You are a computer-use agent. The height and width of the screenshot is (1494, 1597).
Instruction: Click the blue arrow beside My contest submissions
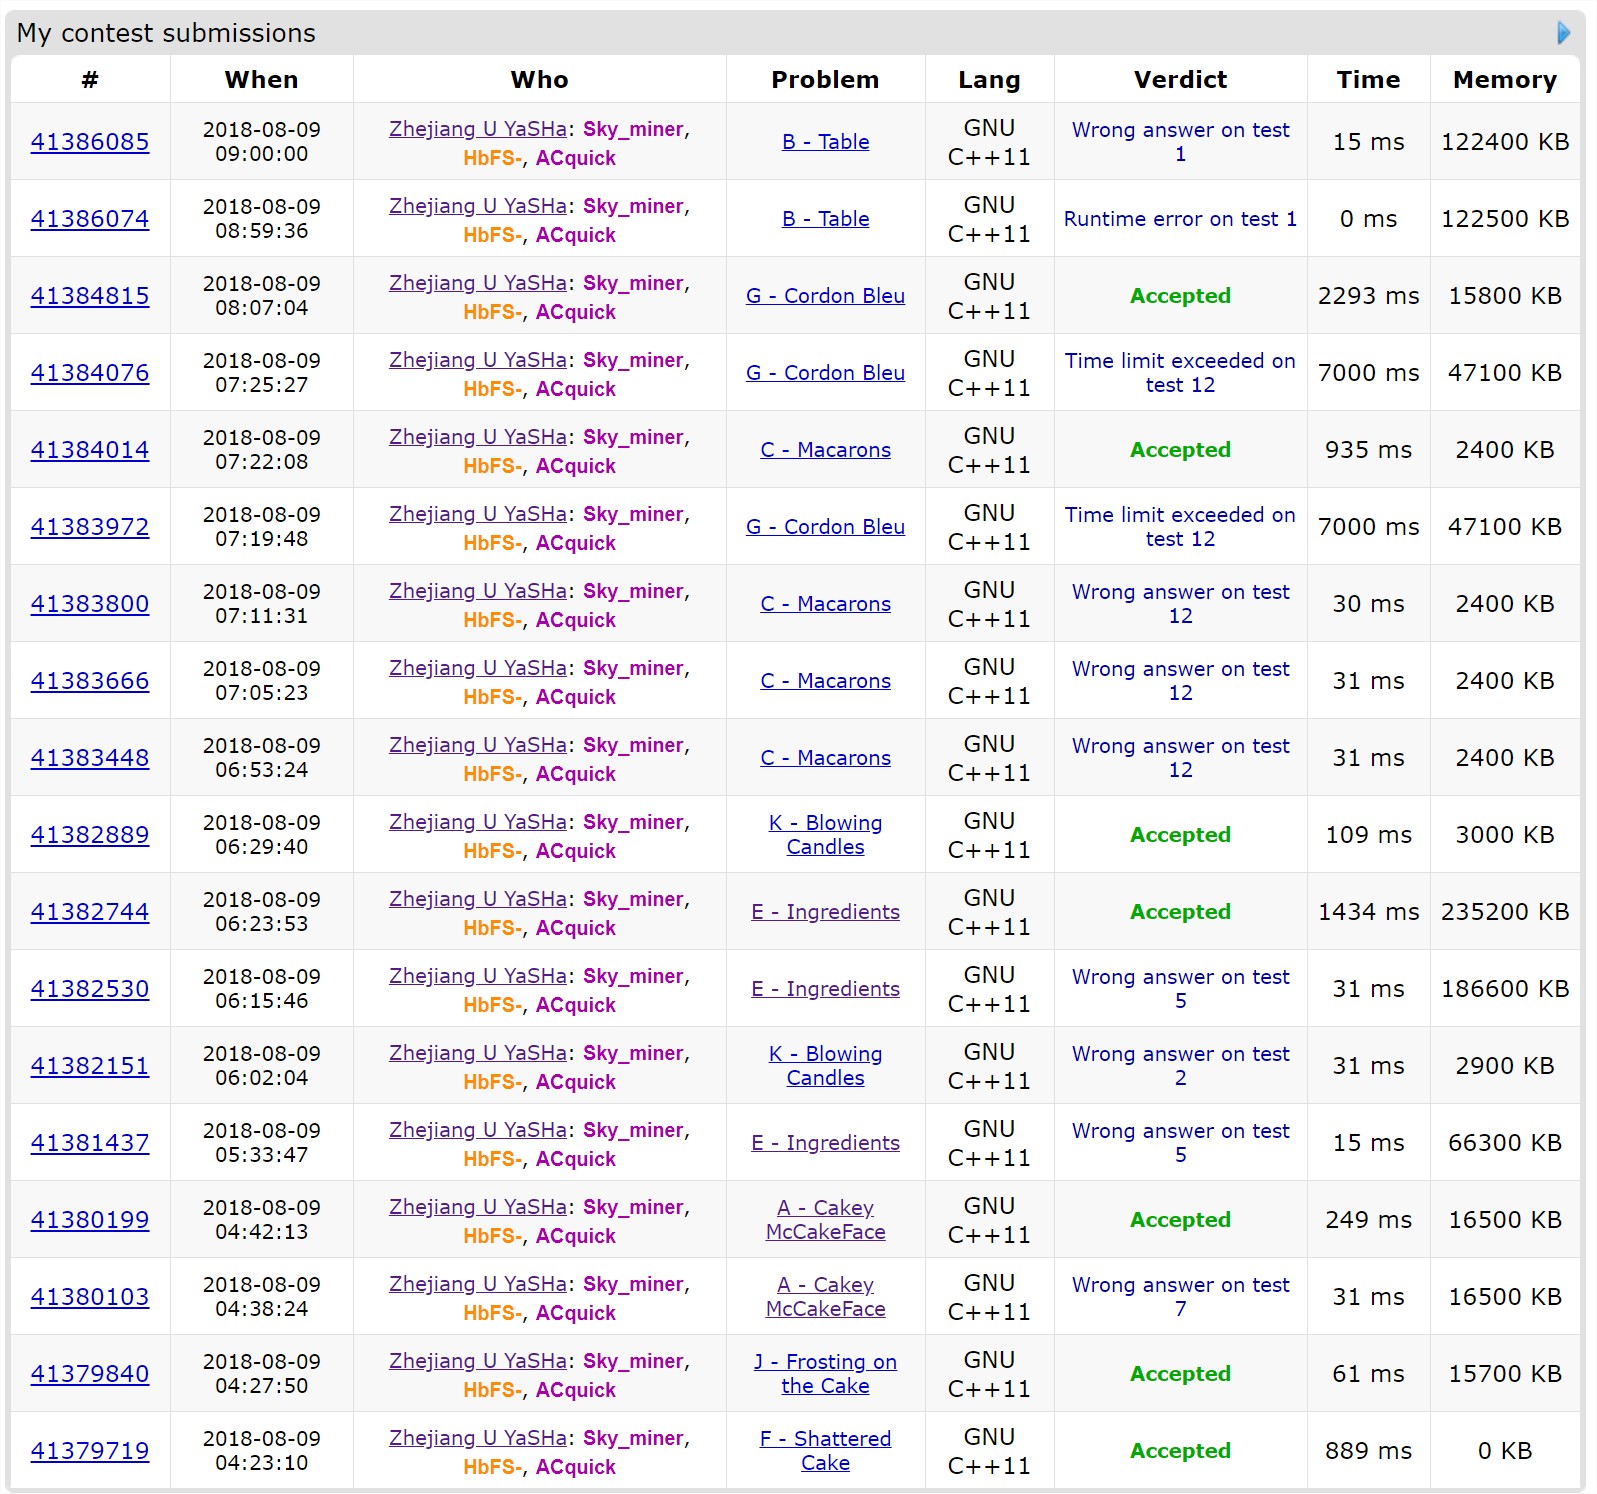[x=1563, y=33]
